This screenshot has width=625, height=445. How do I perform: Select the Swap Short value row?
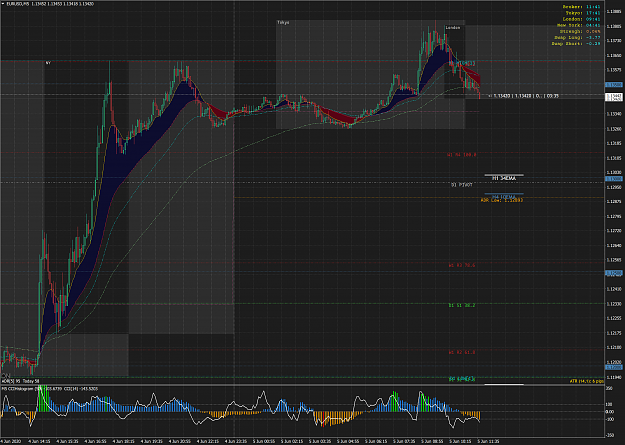click(576, 43)
